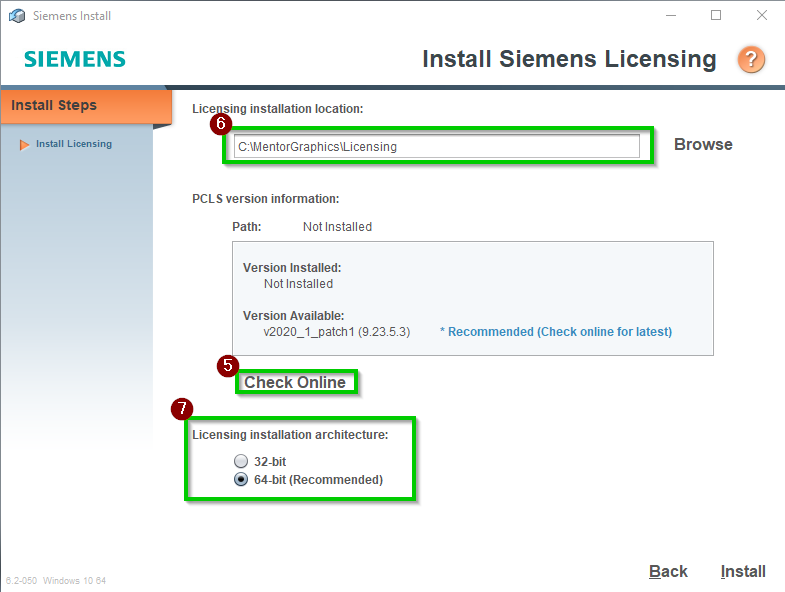
Task: Click the PCLS version information heading
Action: coord(266,199)
